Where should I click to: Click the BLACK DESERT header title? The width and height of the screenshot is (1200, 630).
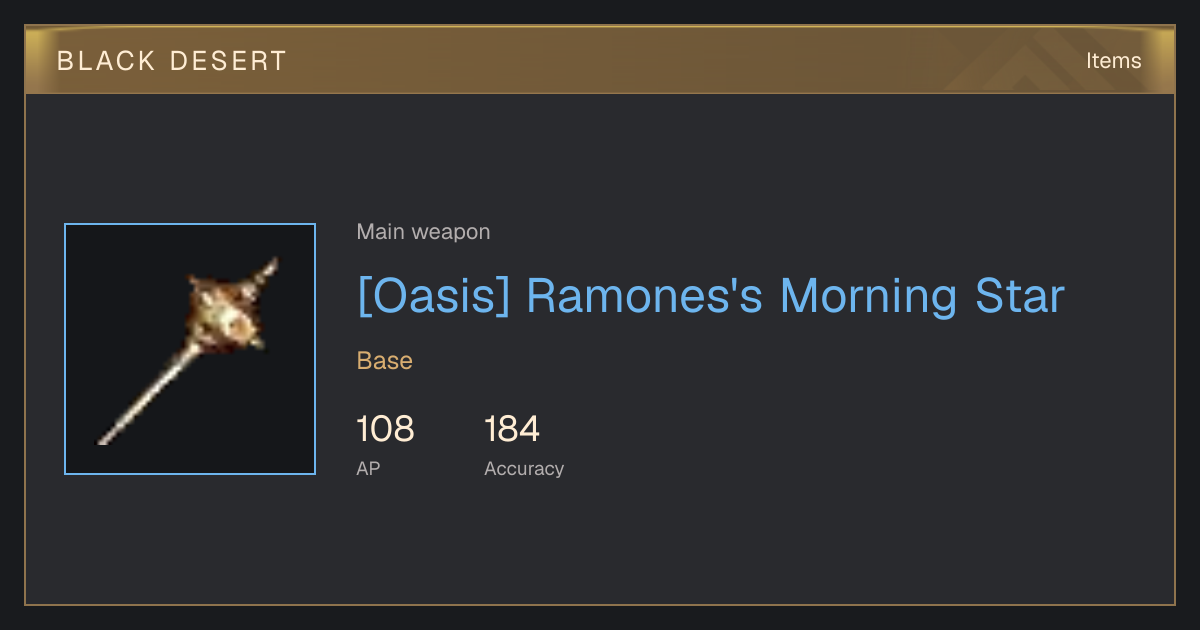[x=172, y=61]
